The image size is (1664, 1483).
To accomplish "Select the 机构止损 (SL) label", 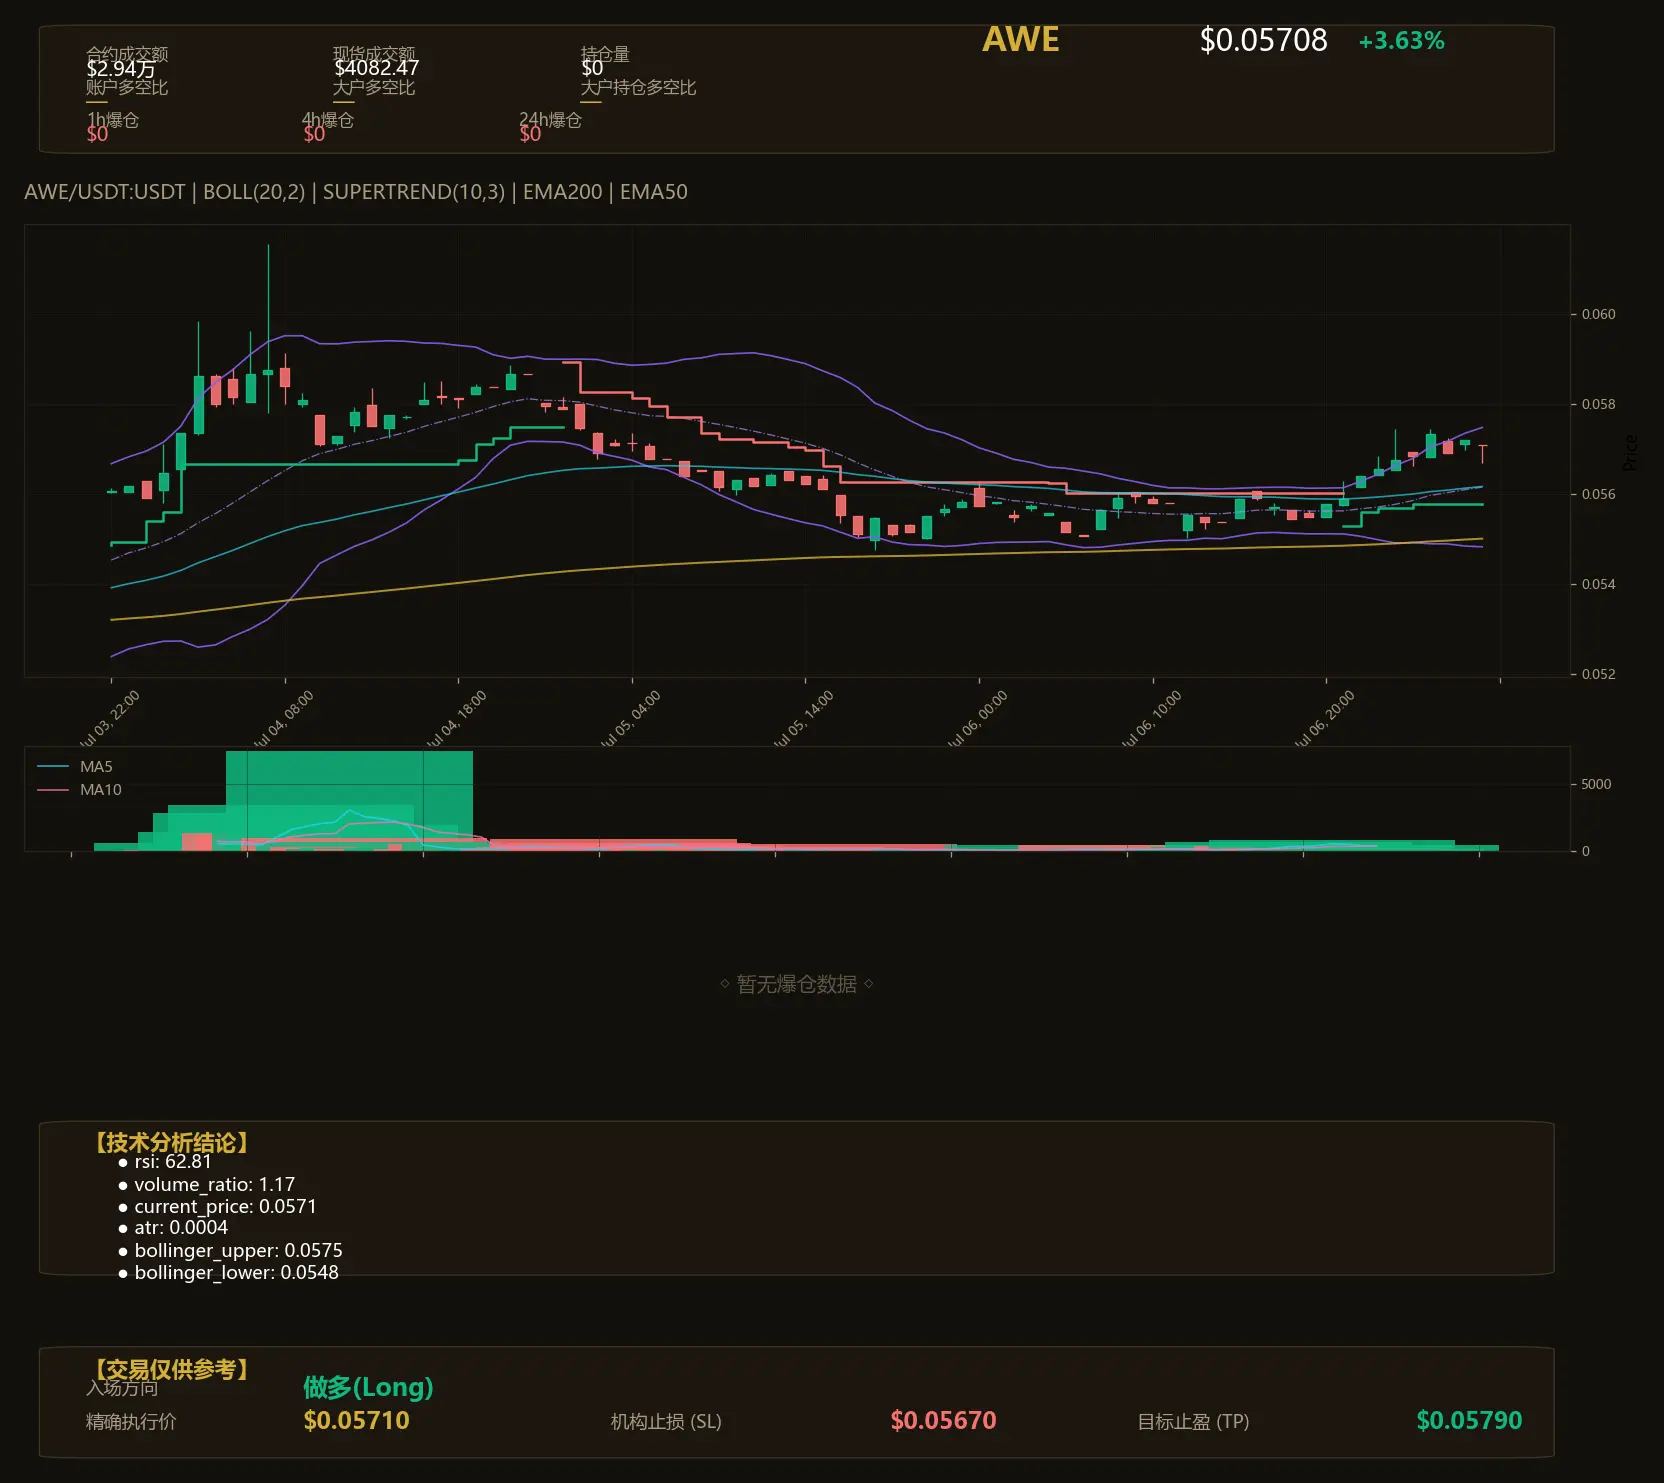I will point(666,1421).
